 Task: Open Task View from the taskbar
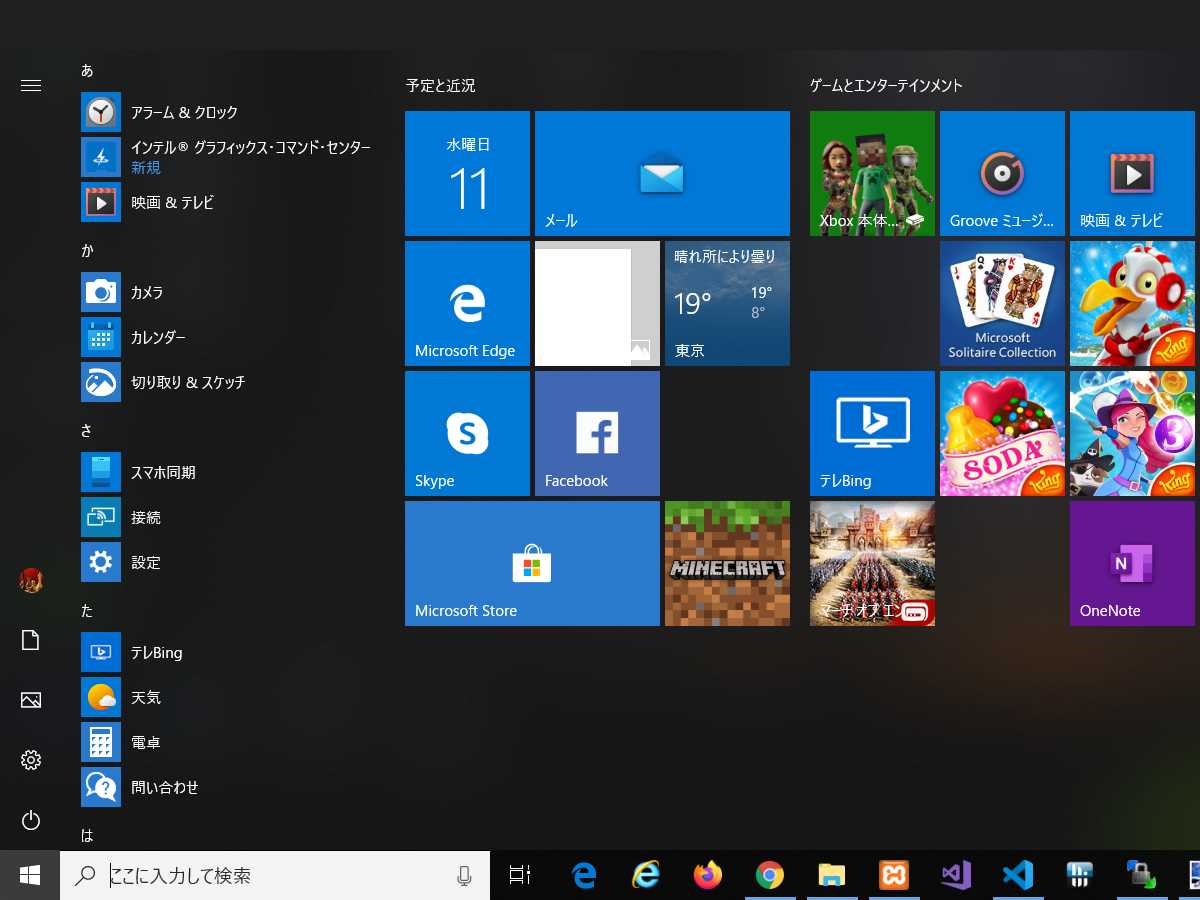point(520,875)
